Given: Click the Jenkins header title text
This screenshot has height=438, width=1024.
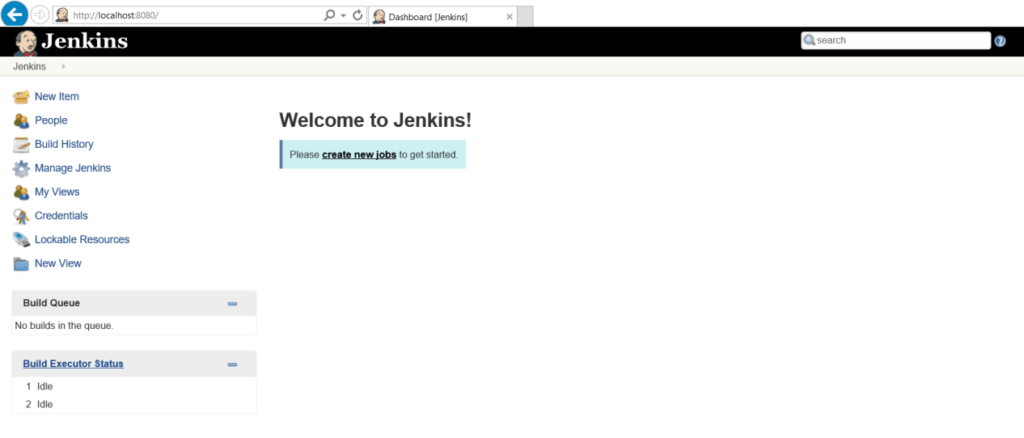Looking at the screenshot, I should 85,41.
